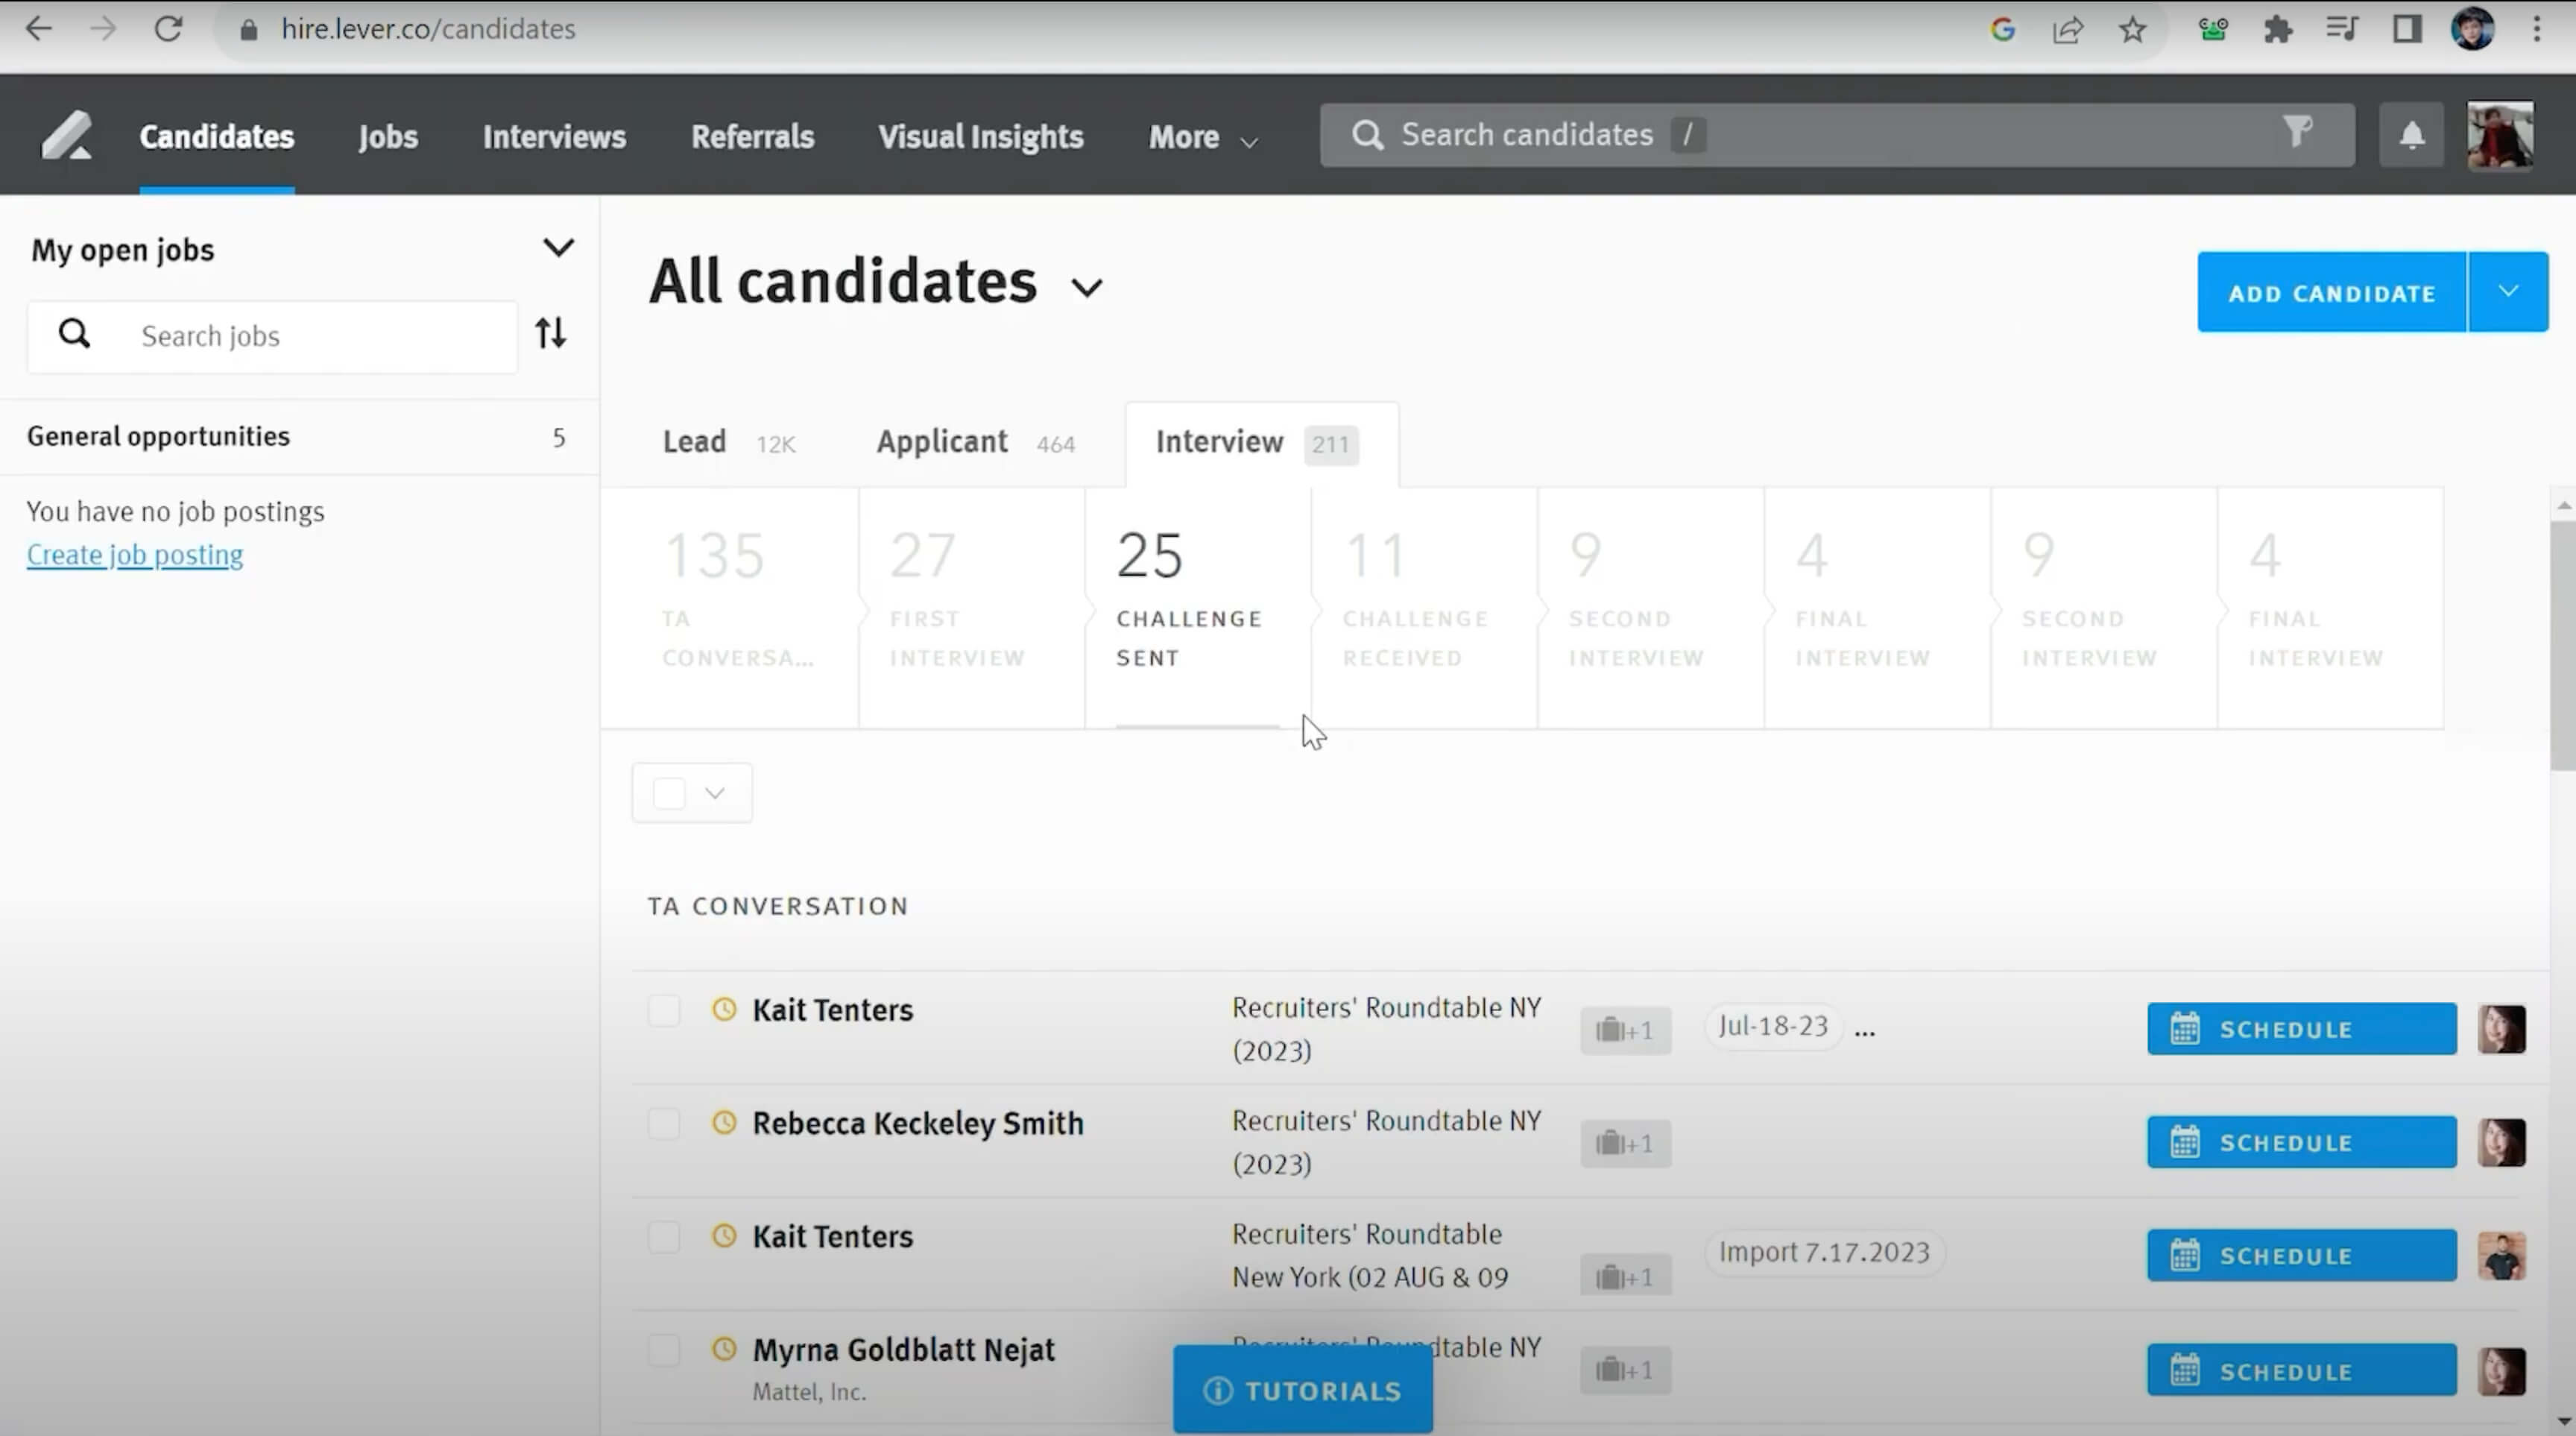Click the Create job posting link
The width and height of the screenshot is (2576, 1436).
pyautogui.click(x=135, y=555)
